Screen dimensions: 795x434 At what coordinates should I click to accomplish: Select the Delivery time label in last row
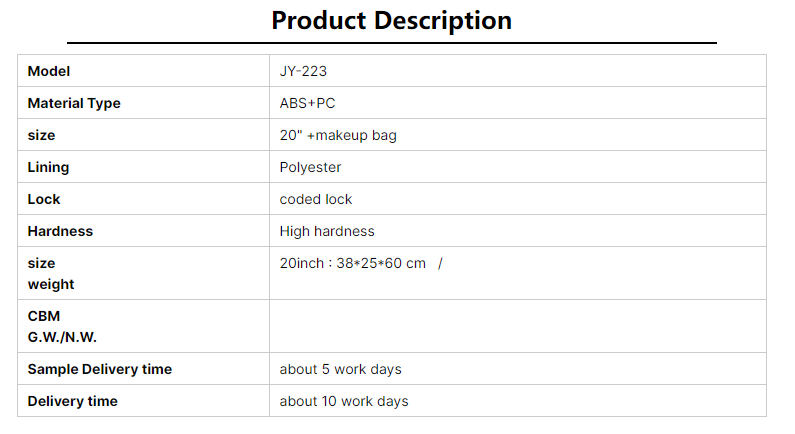coord(73,401)
